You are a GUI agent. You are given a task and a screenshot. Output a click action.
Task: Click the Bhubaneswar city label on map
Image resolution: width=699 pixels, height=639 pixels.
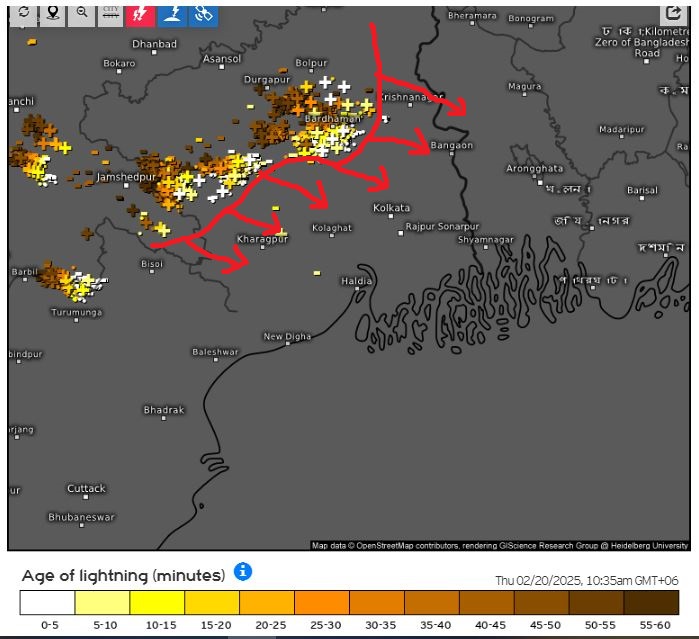click(x=82, y=517)
